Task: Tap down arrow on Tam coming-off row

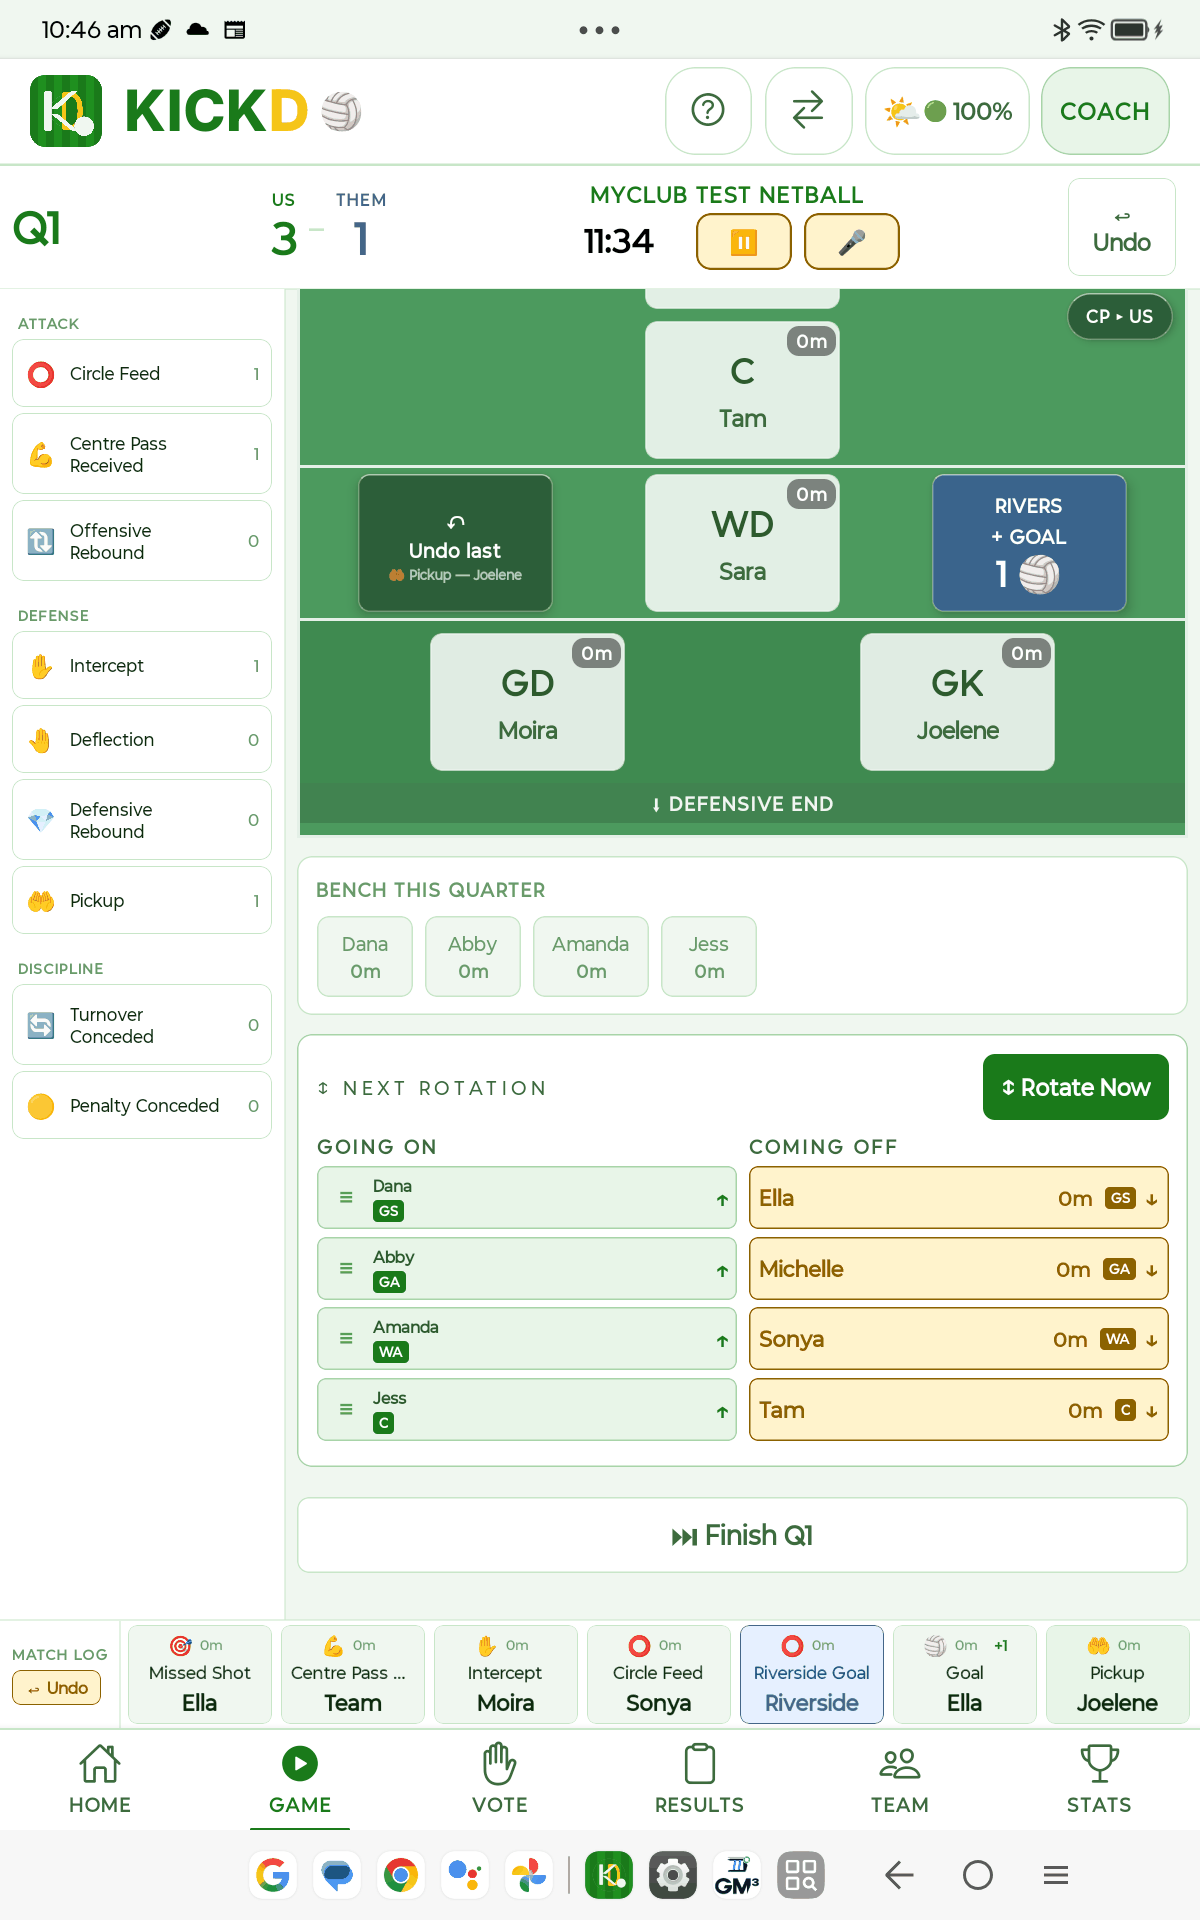Action: (x=1152, y=1411)
